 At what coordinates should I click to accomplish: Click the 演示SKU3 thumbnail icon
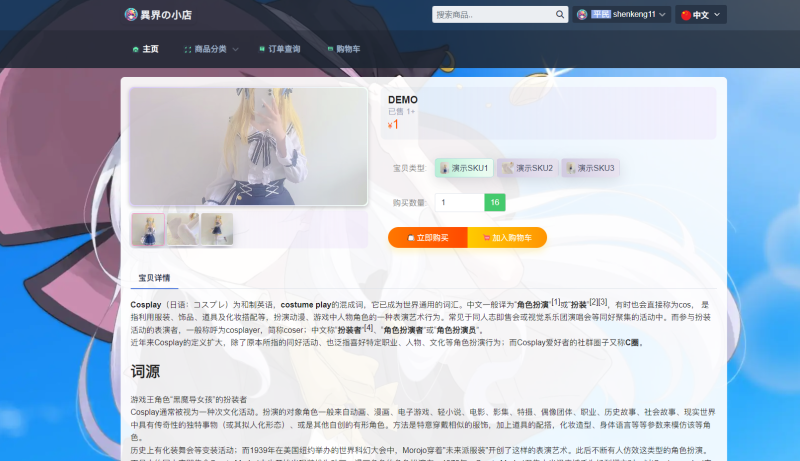coord(571,168)
